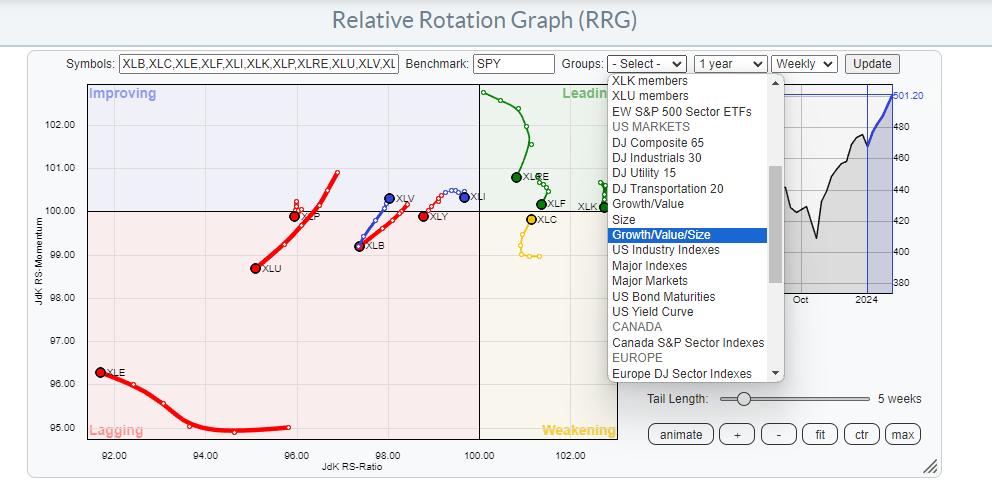Click the Benchmark SPY input field

click(x=513, y=64)
